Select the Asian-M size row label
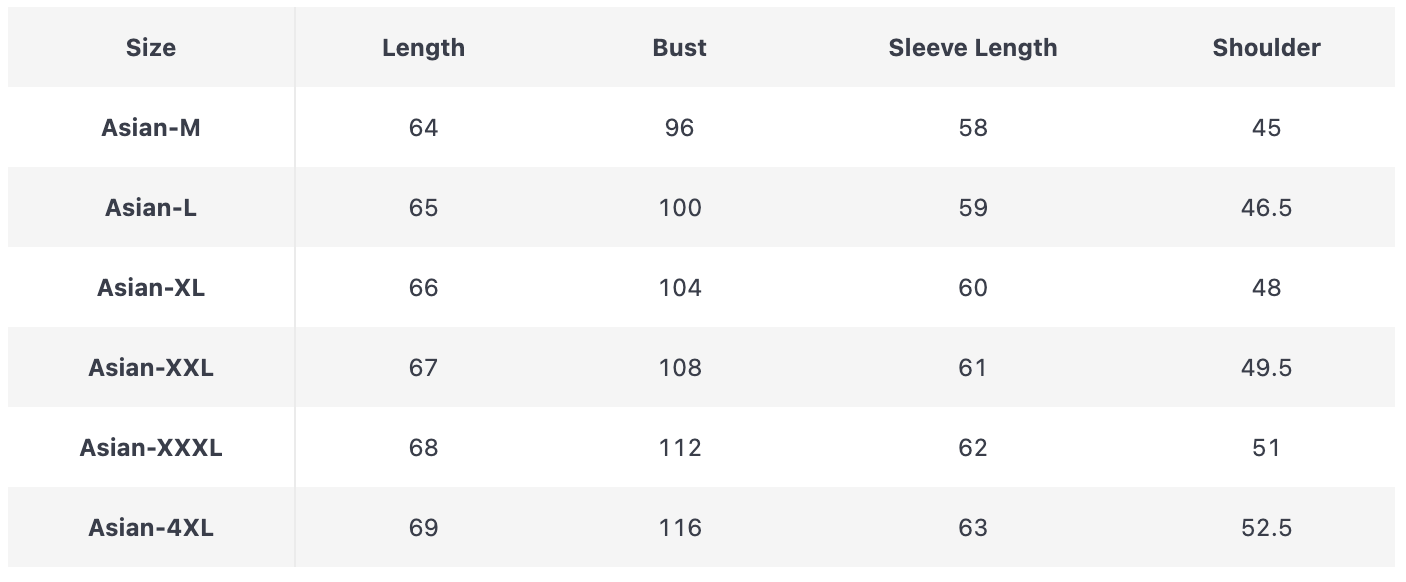Viewport: 1406px width, 582px height. (x=151, y=128)
